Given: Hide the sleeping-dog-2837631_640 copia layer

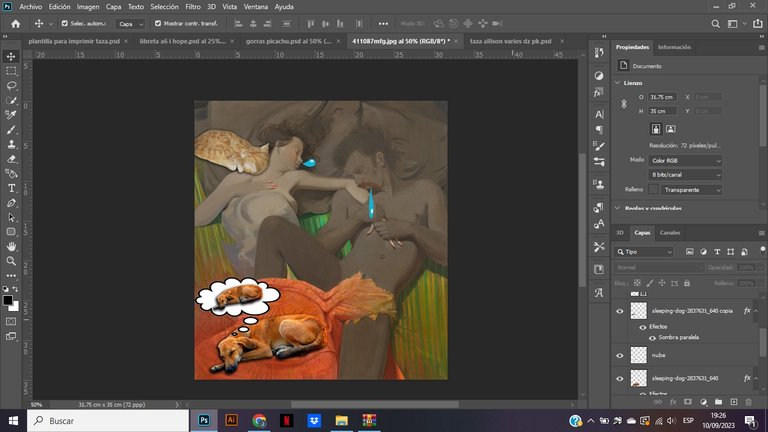Looking at the screenshot, I should click(x=620, y=311).
